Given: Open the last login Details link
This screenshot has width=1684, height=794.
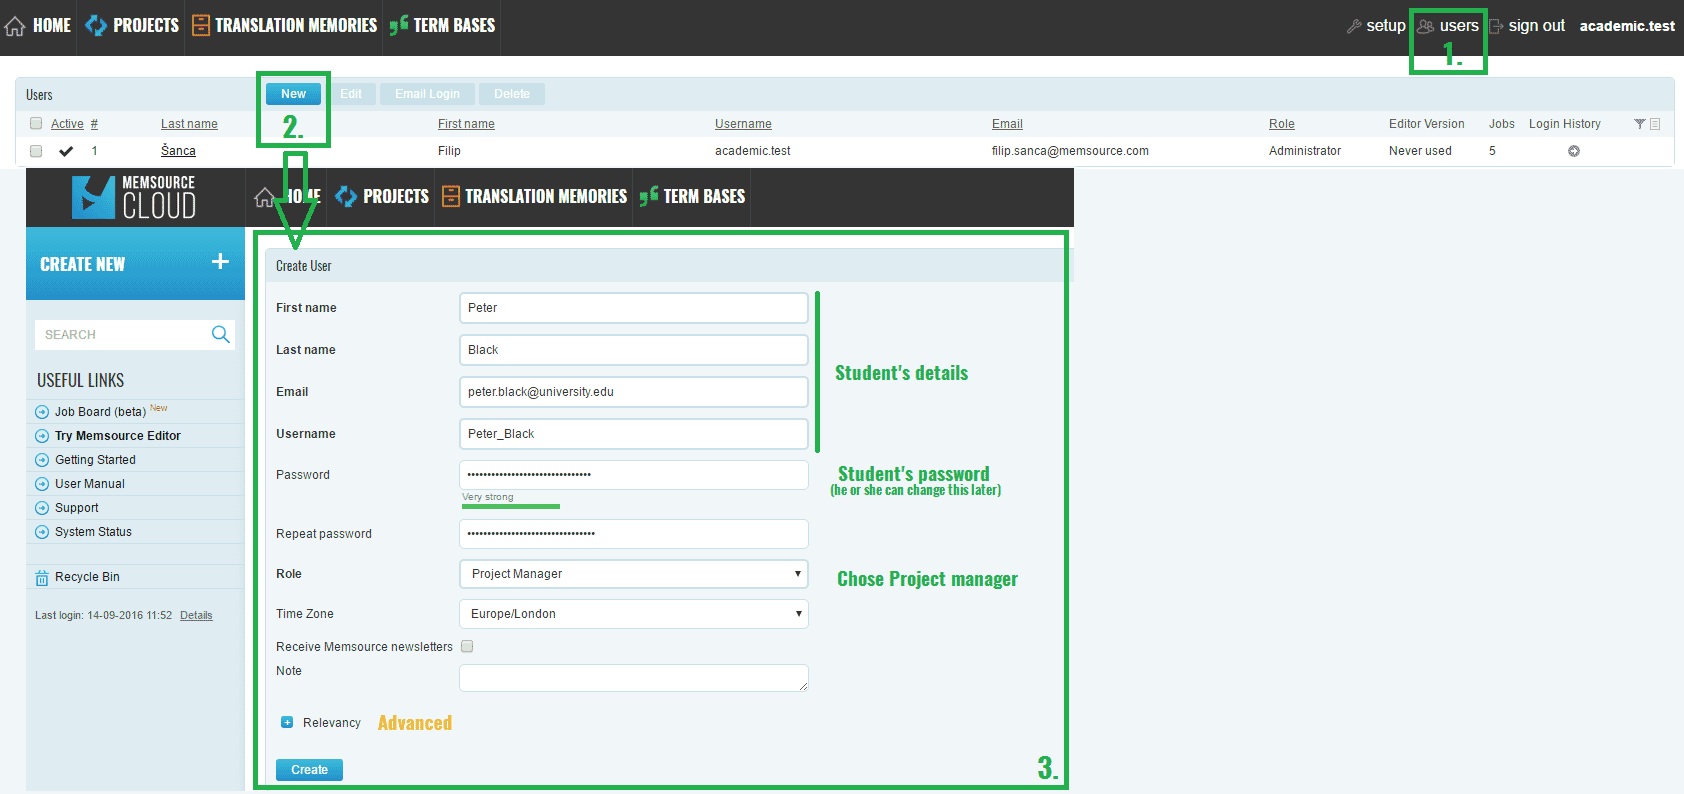Looking at the screenshot, I should (x=196, y=616).
